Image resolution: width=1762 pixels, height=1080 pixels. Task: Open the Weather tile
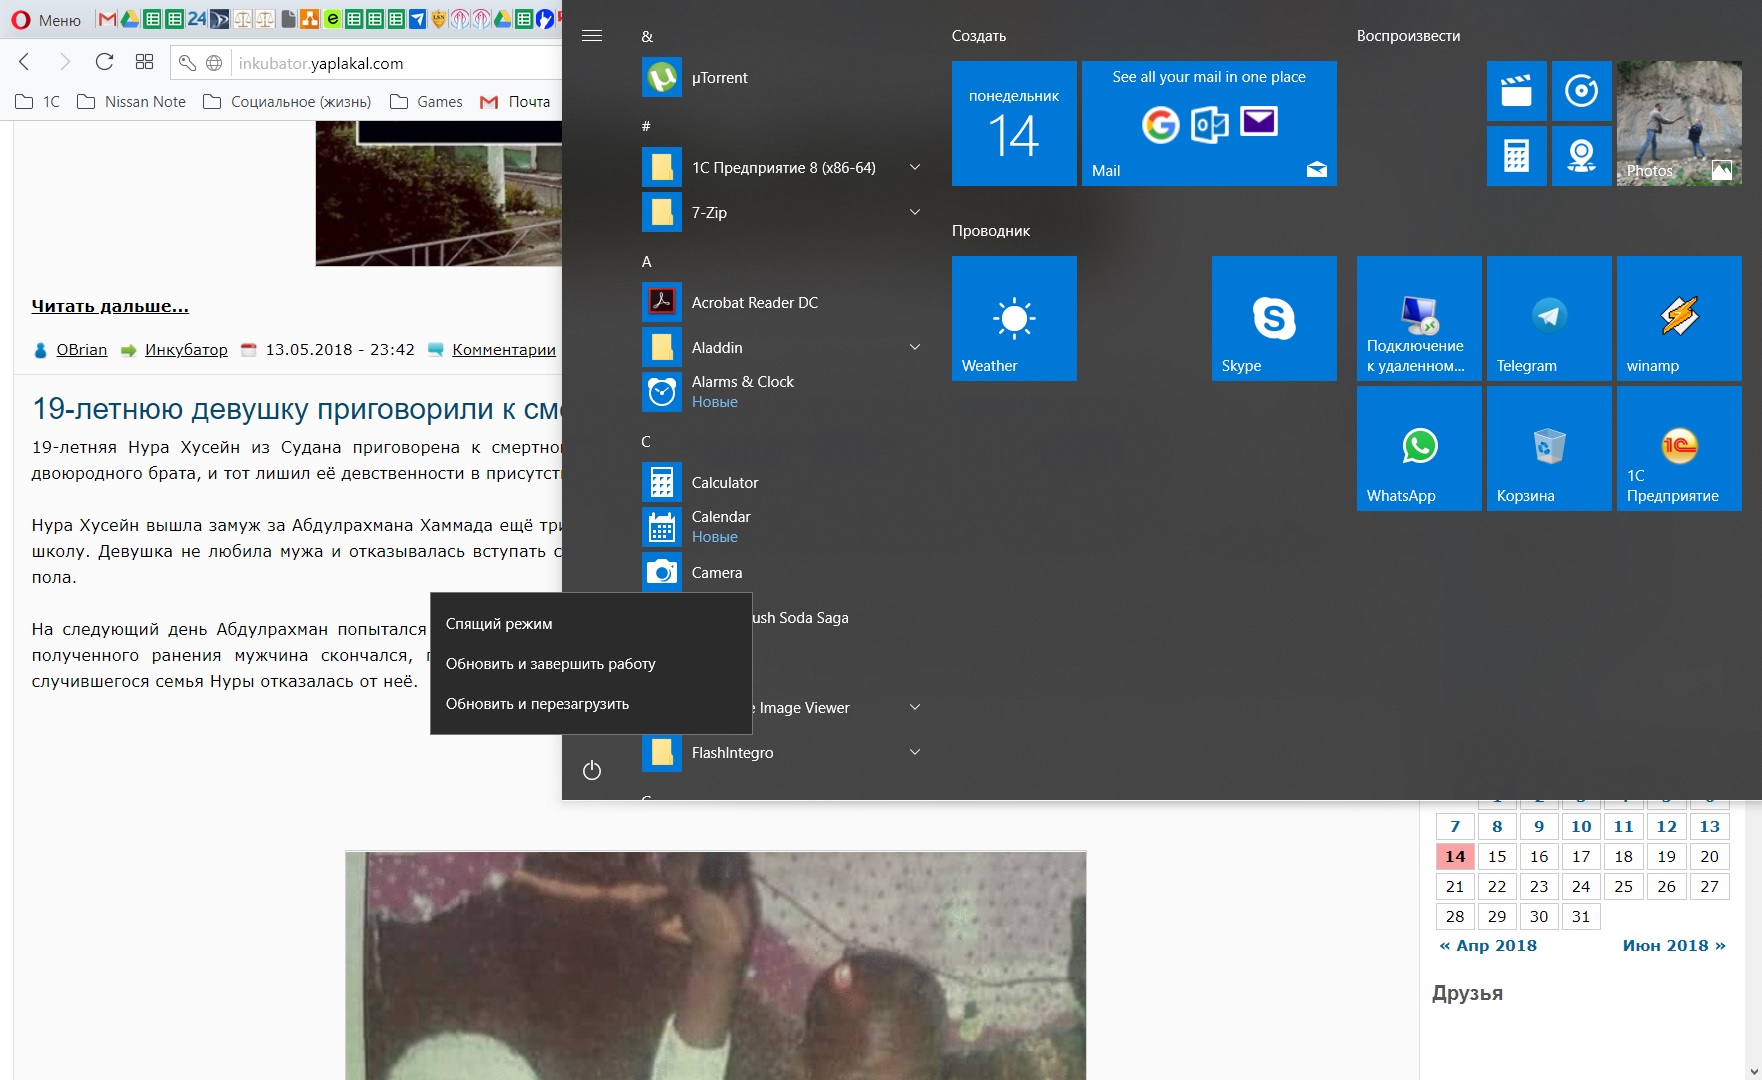click(x=1014, y=318)
